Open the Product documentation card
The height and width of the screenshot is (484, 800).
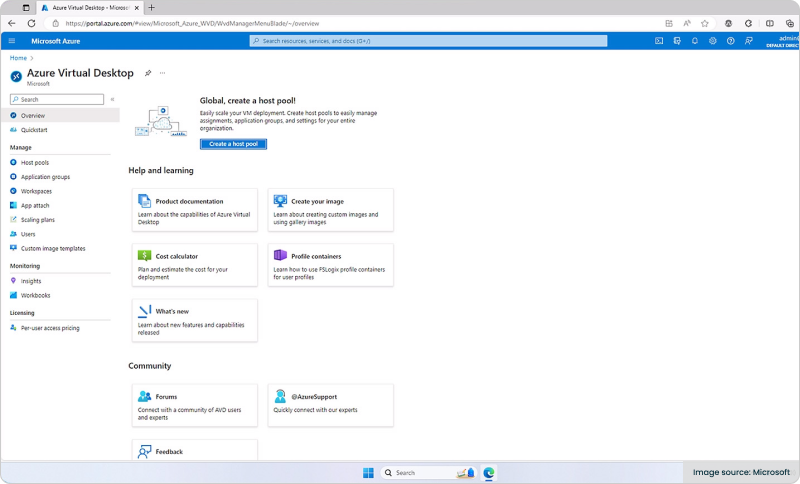pos(194,210)
